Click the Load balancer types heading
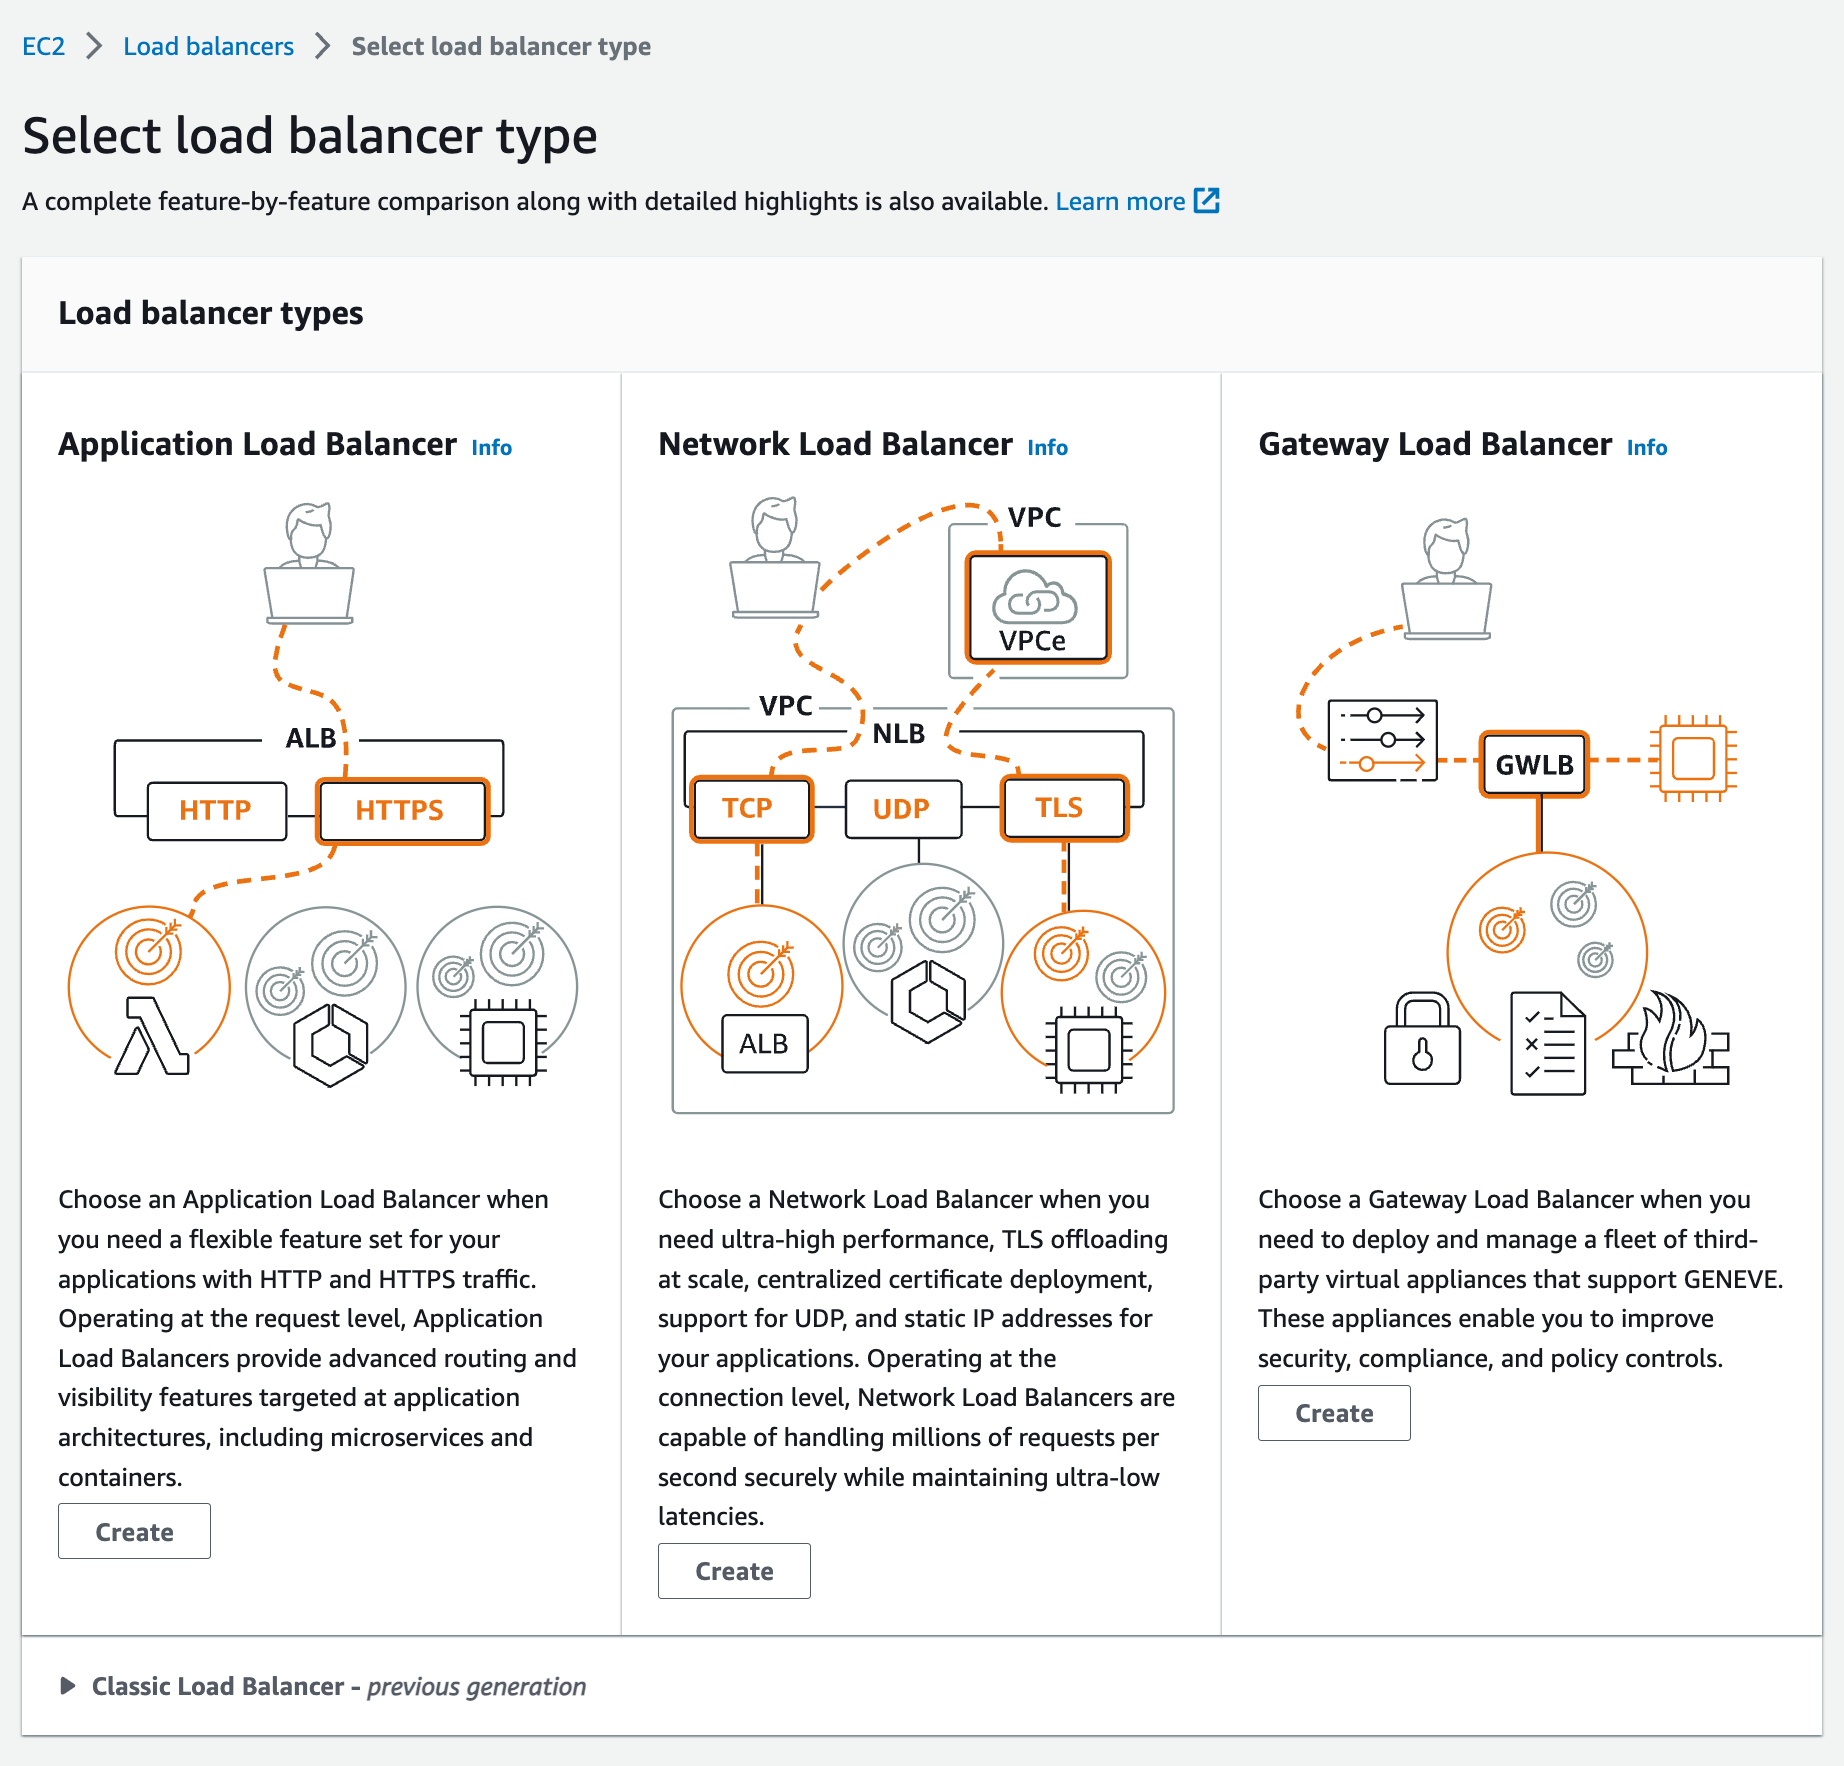 [x=211, y=313]
